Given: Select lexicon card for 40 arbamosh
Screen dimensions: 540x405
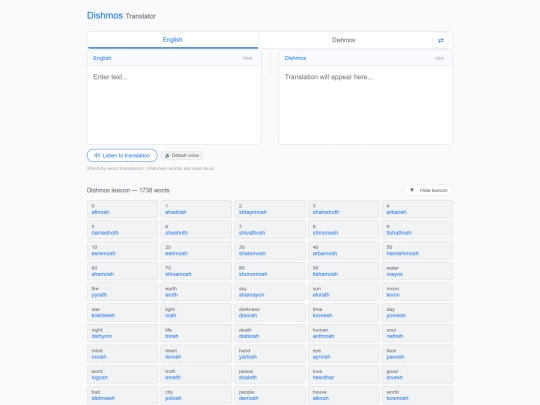Looking at the screenshot, I should (x=344, y=250).
